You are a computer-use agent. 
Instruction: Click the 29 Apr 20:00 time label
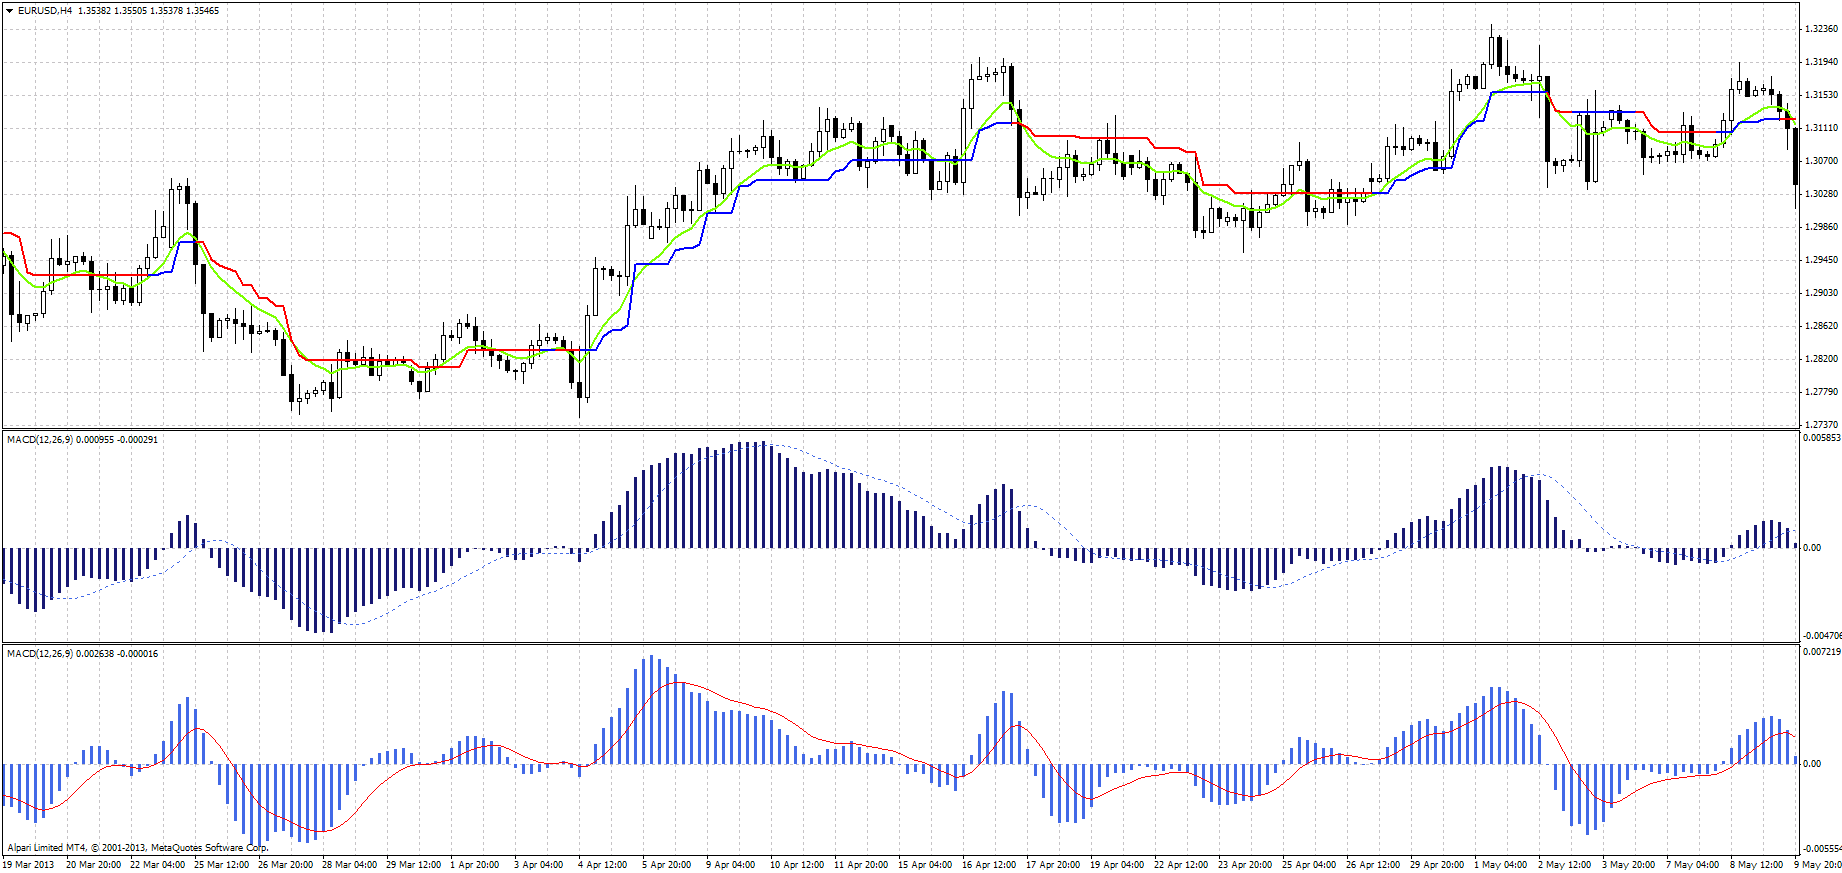tap(1437, 865)
